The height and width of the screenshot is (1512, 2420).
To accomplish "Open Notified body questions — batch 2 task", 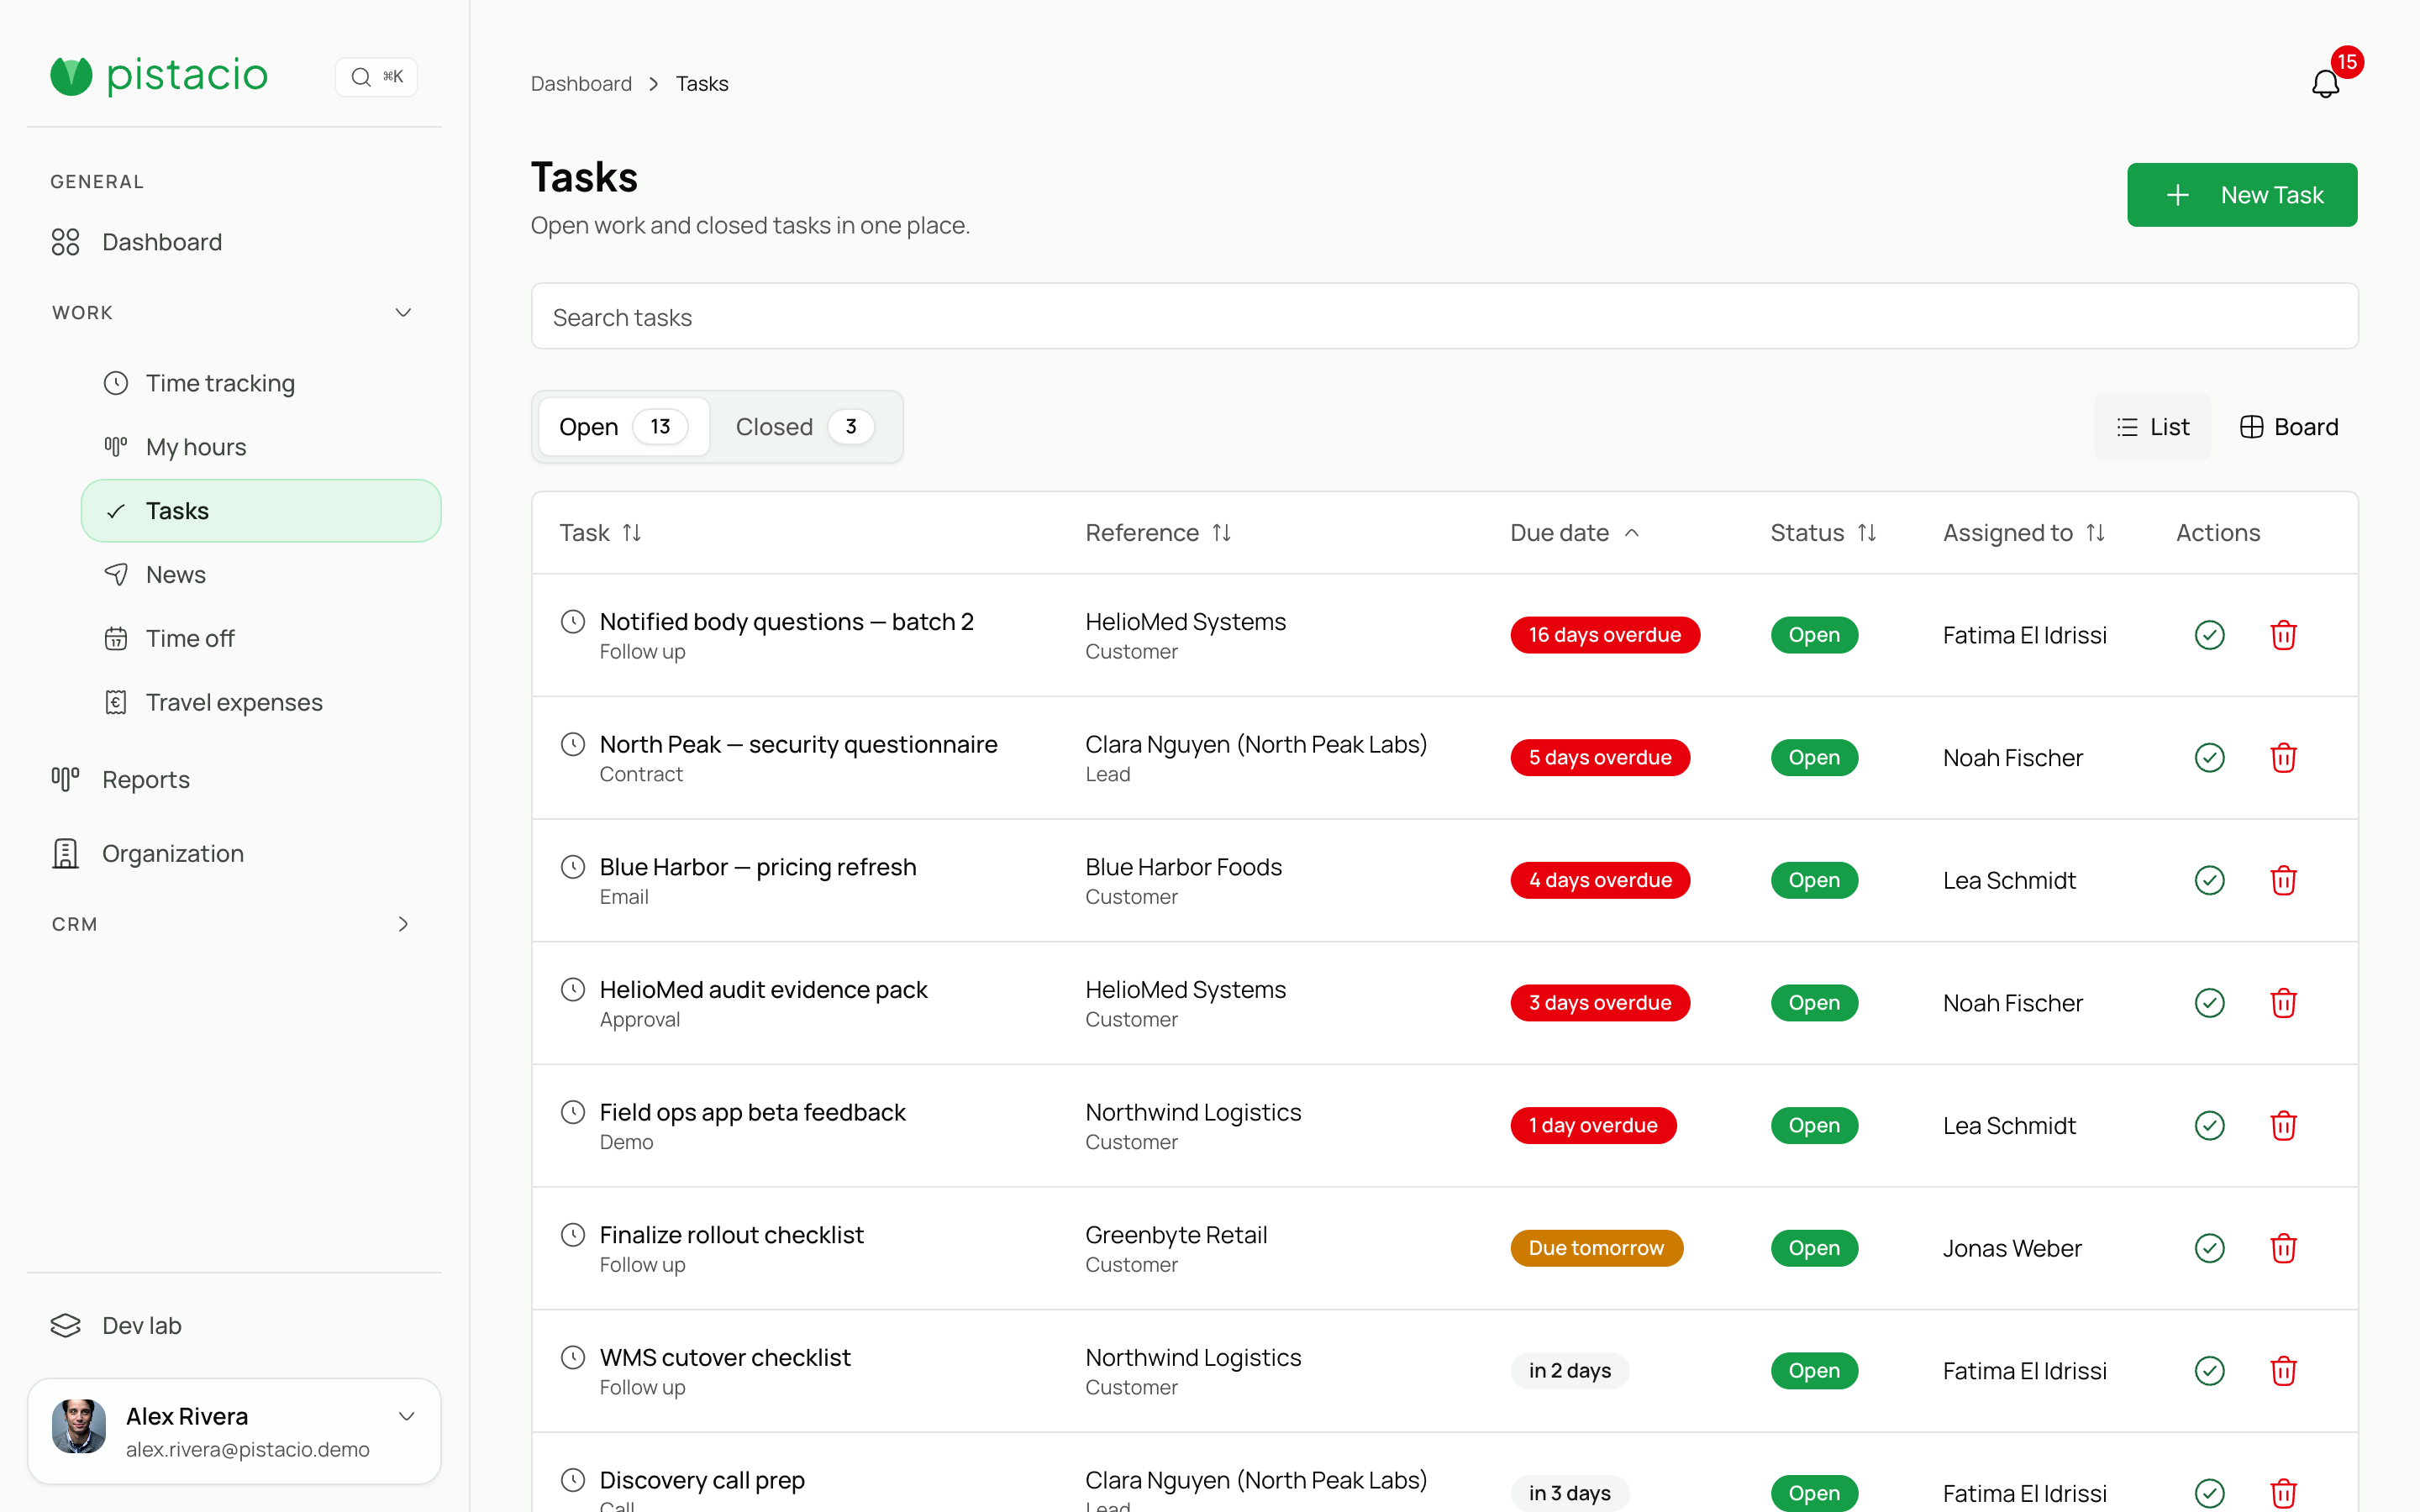I will point(786,622).
